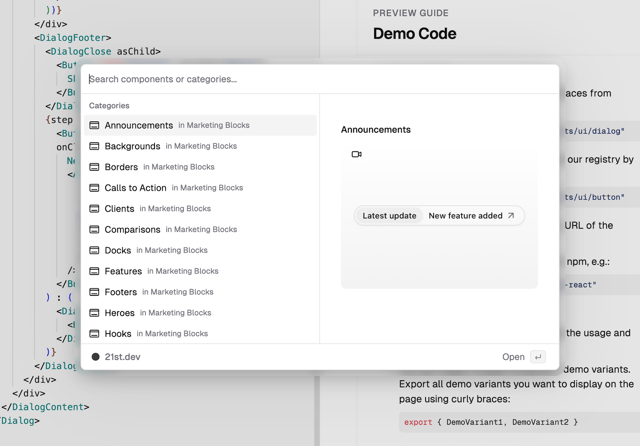Click the ts/ui/dialog" code snippet
The height and width of the screenshot is (446, 640).
point(594,131)
